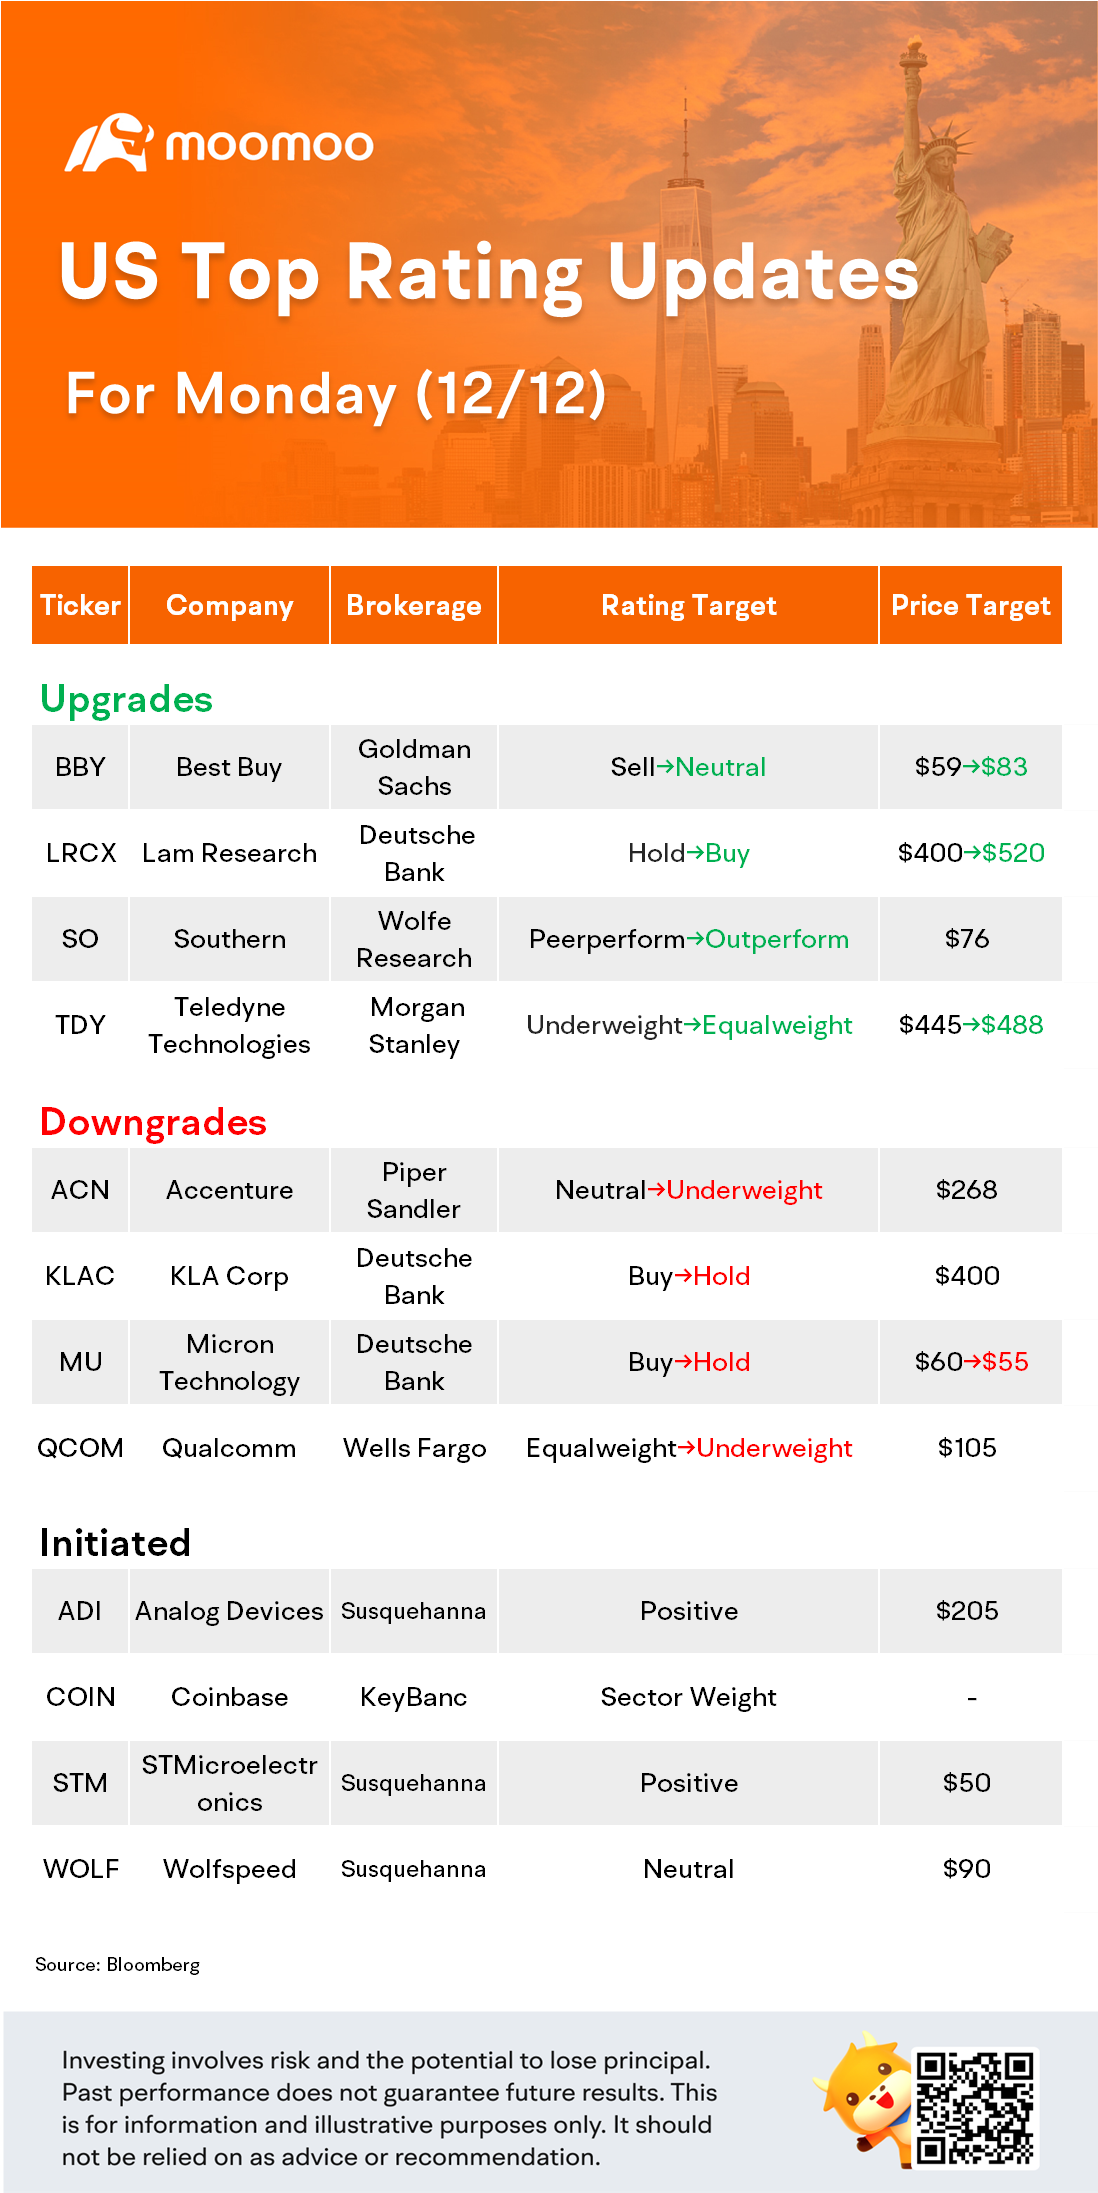Screen dimensions: 1098x2193
Task: Select the Ticker column header
Action: (x=80, y=605)
